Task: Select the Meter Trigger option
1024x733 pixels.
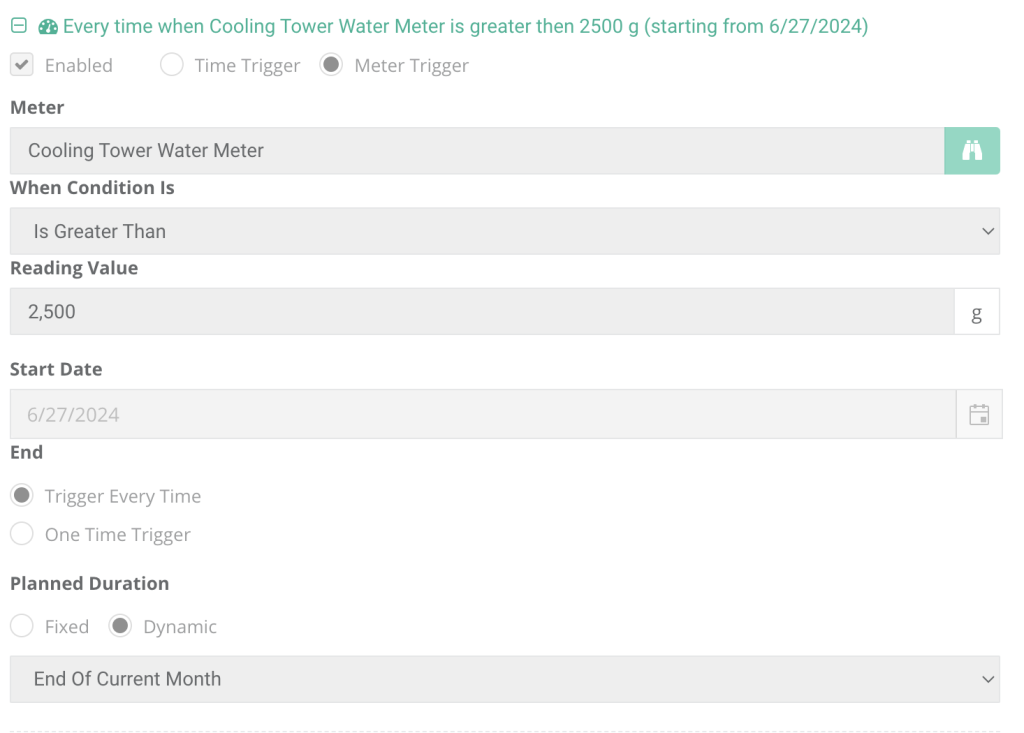Action: point(332,65)
